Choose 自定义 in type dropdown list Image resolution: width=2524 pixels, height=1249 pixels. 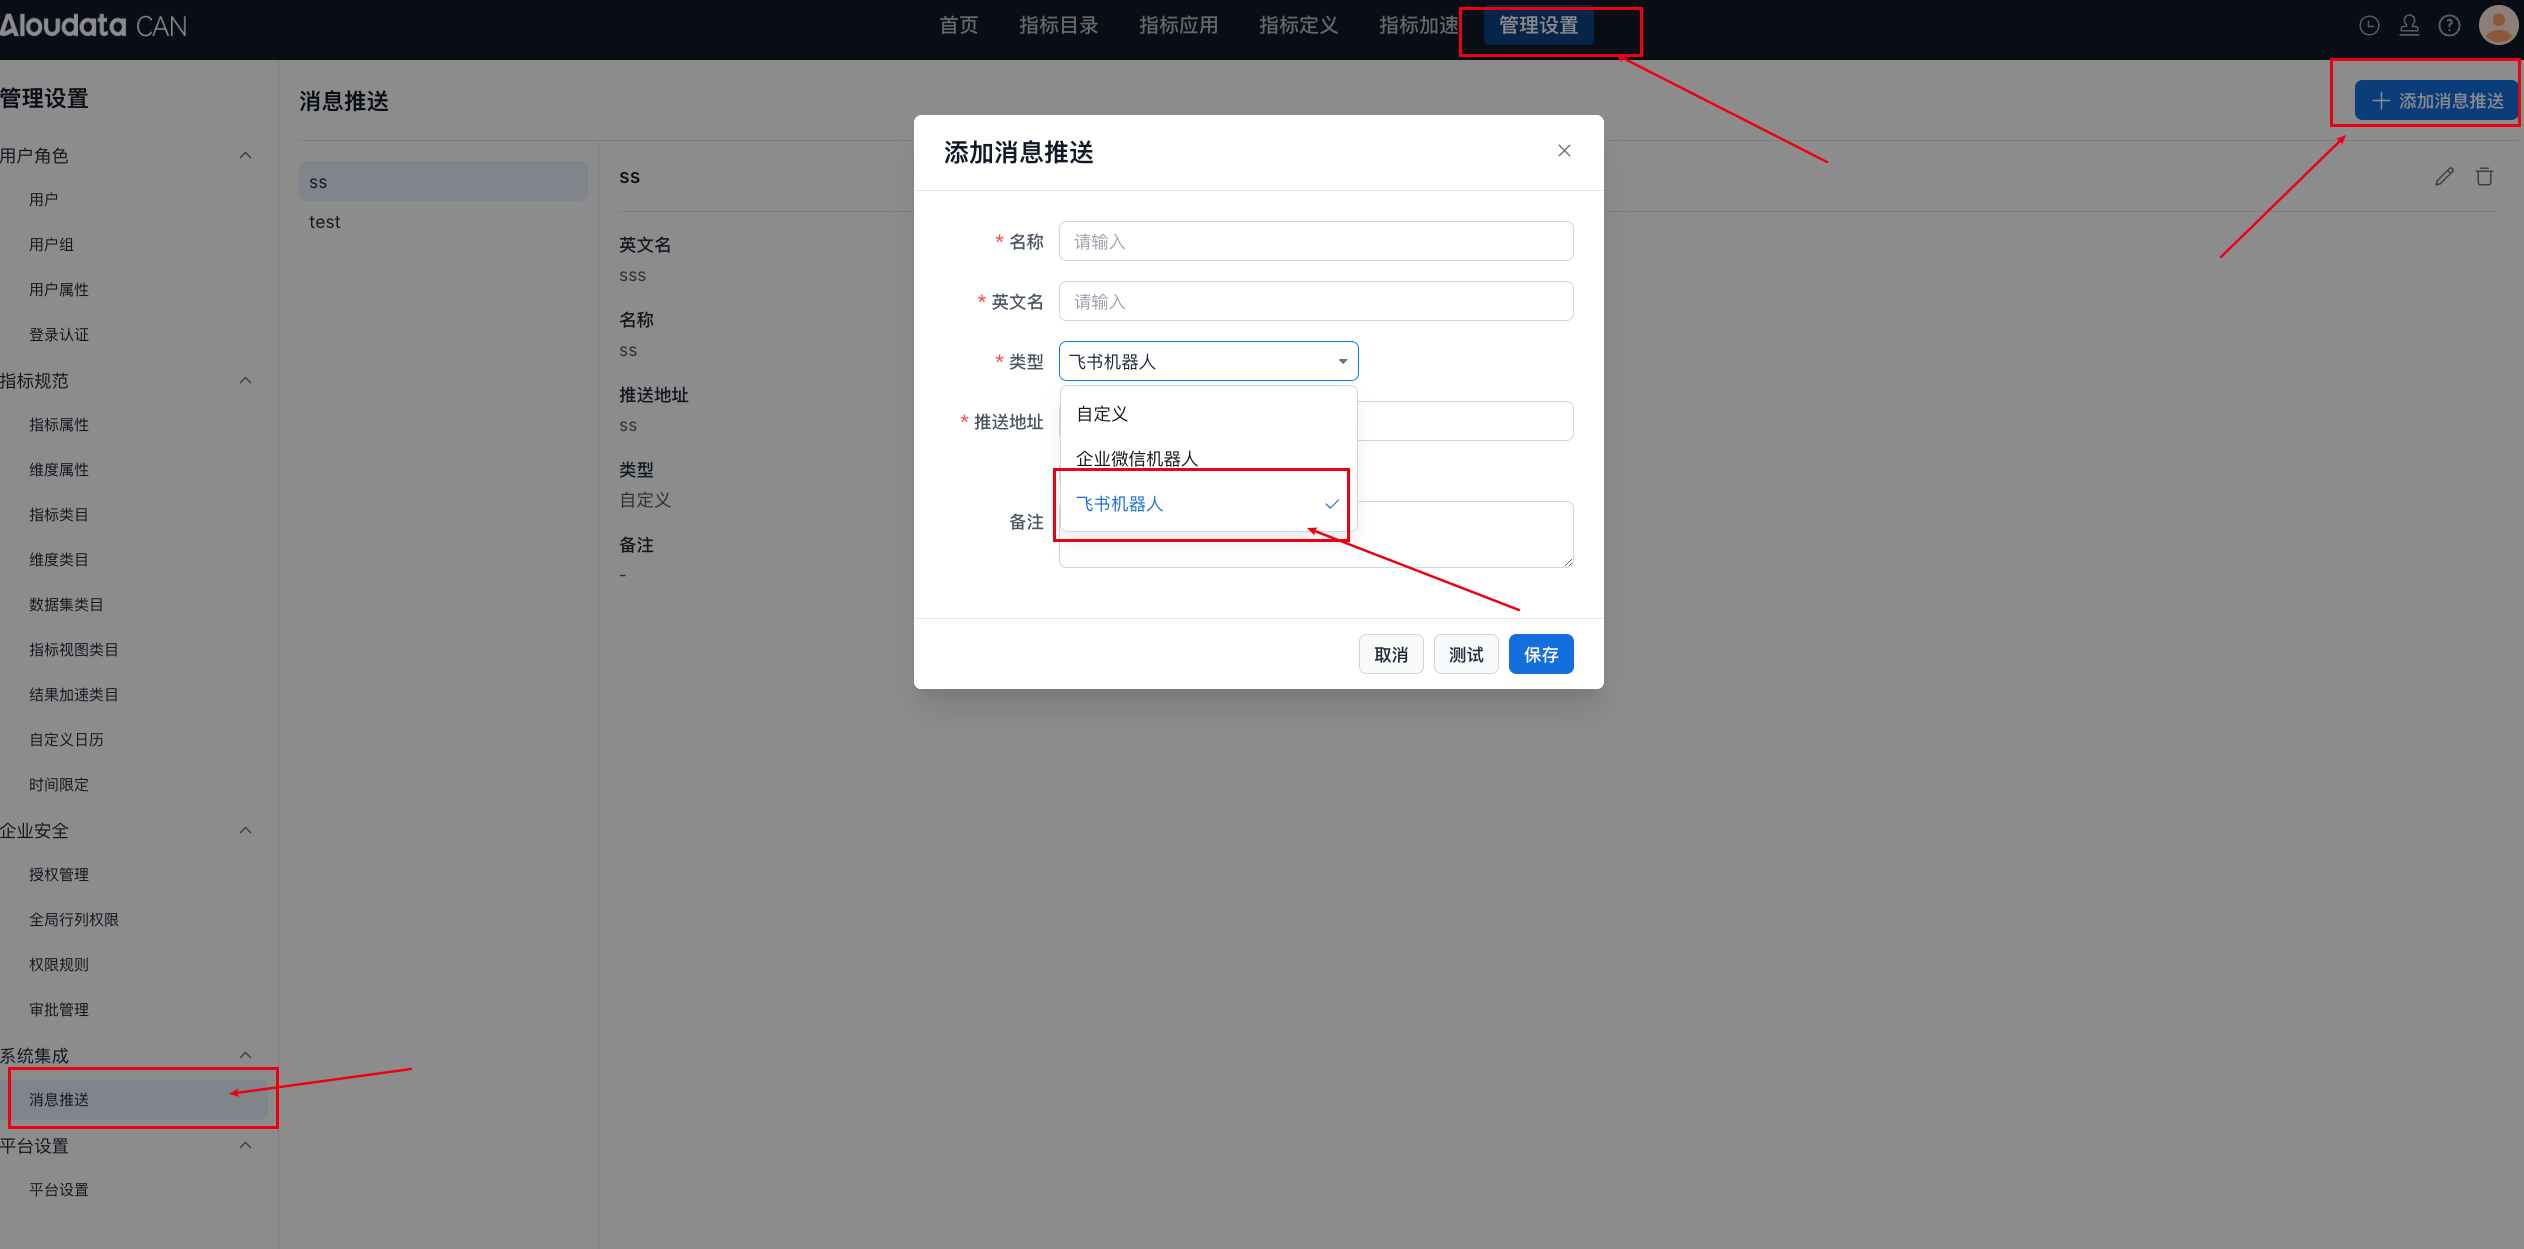click(x=1102, y=414)
